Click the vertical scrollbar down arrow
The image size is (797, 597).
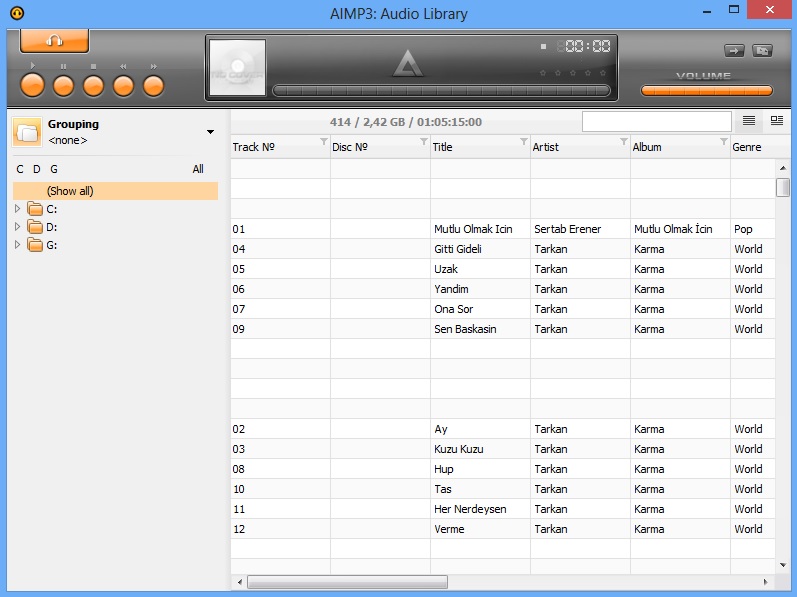click(x=783, y=565)
